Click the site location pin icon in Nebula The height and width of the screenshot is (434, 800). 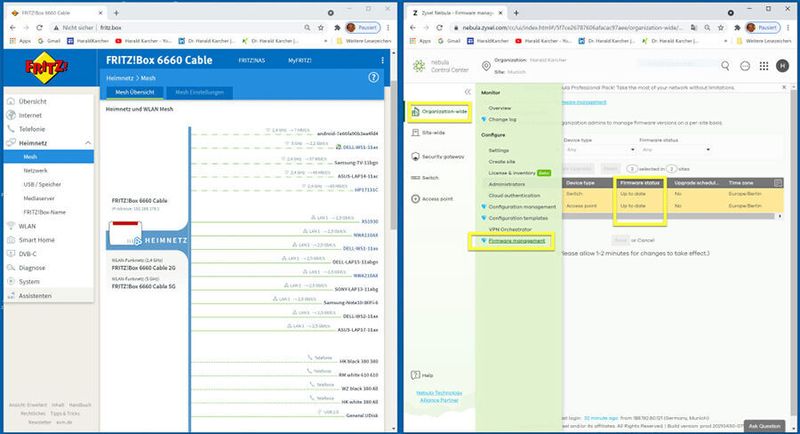(x=486, y=66)
